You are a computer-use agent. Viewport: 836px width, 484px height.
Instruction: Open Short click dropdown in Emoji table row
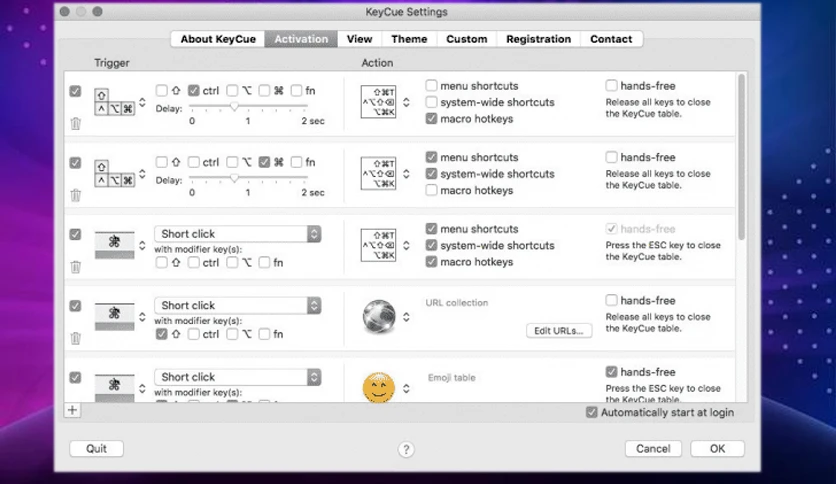coord(238,377)
